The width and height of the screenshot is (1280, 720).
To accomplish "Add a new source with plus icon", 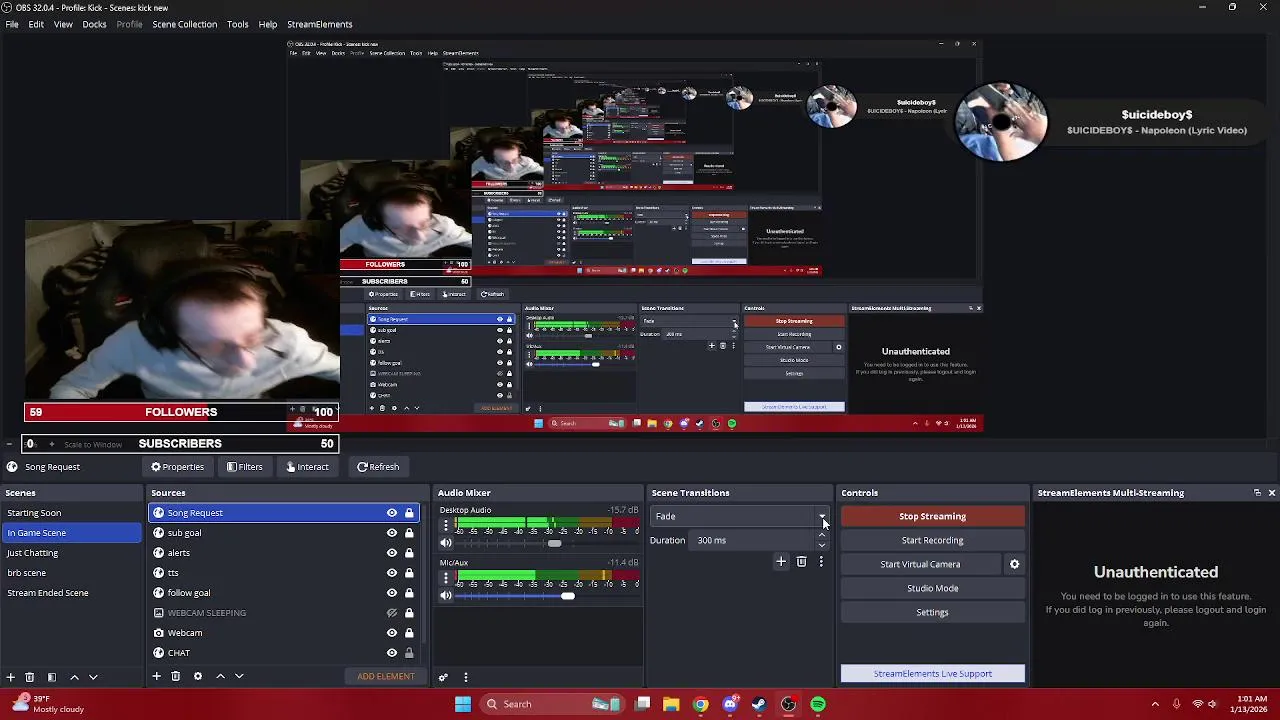I will pos(156,677).
